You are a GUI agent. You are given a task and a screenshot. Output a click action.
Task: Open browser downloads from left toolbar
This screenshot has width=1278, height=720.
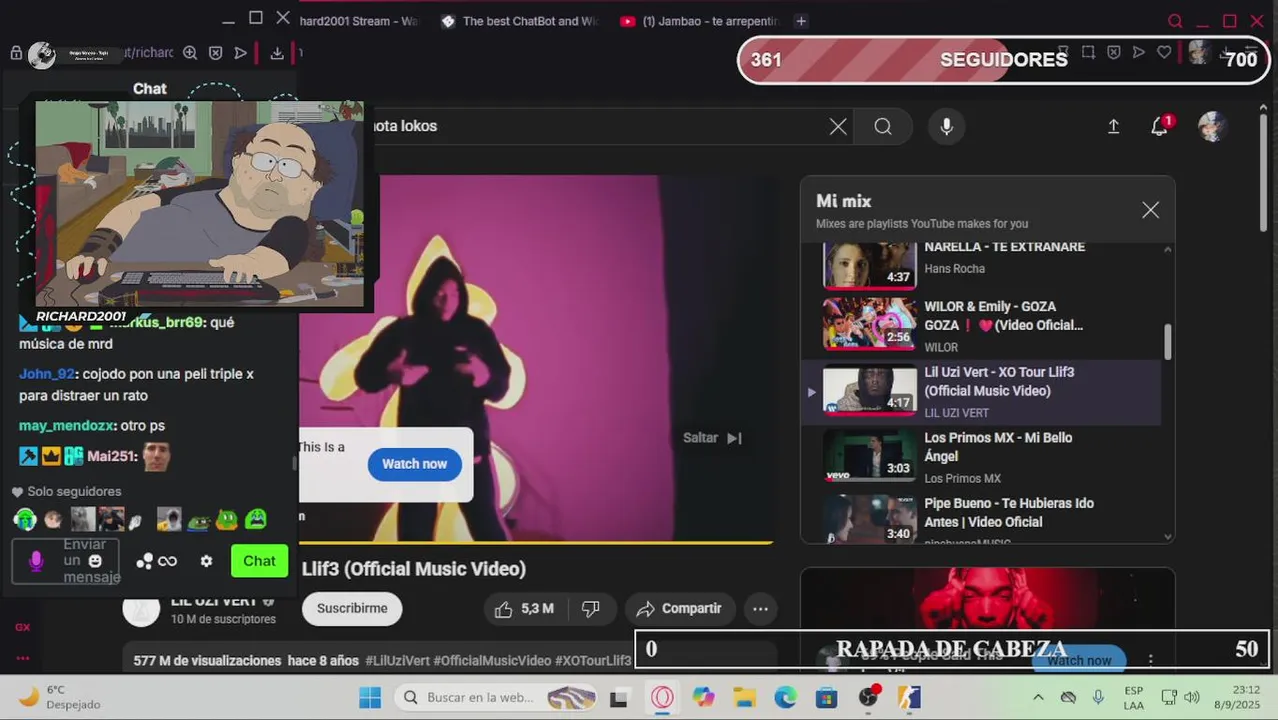pos(277,53)
